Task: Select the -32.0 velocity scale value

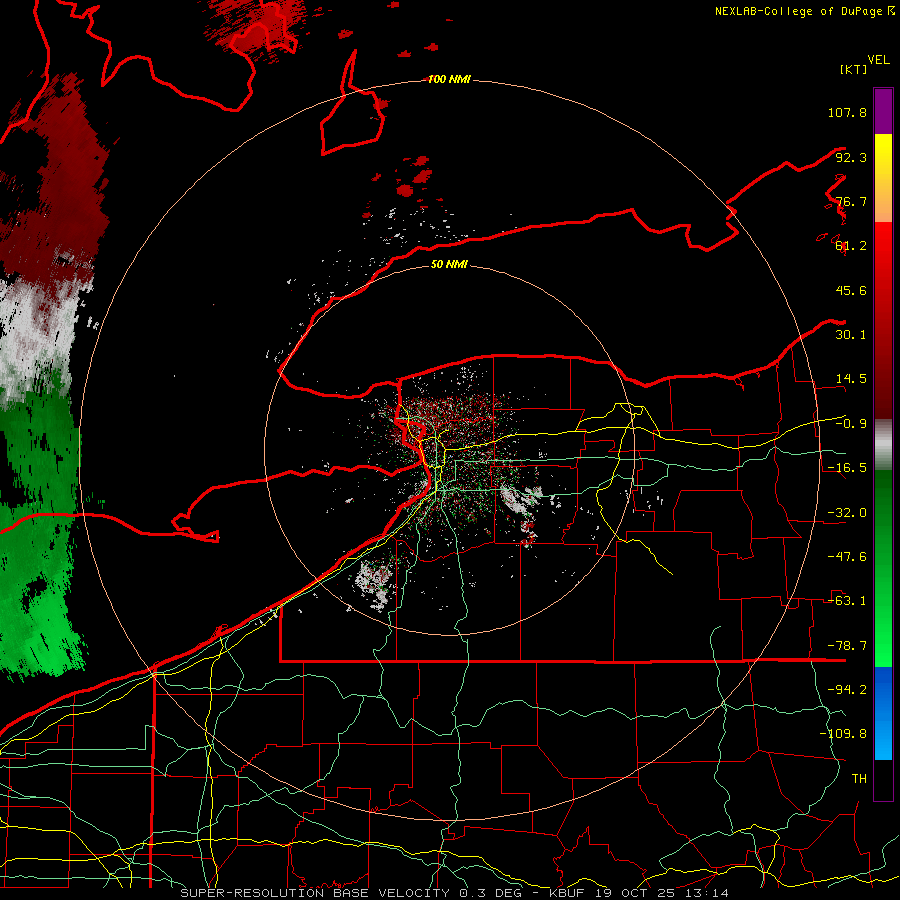Action: tap(847, 513)
